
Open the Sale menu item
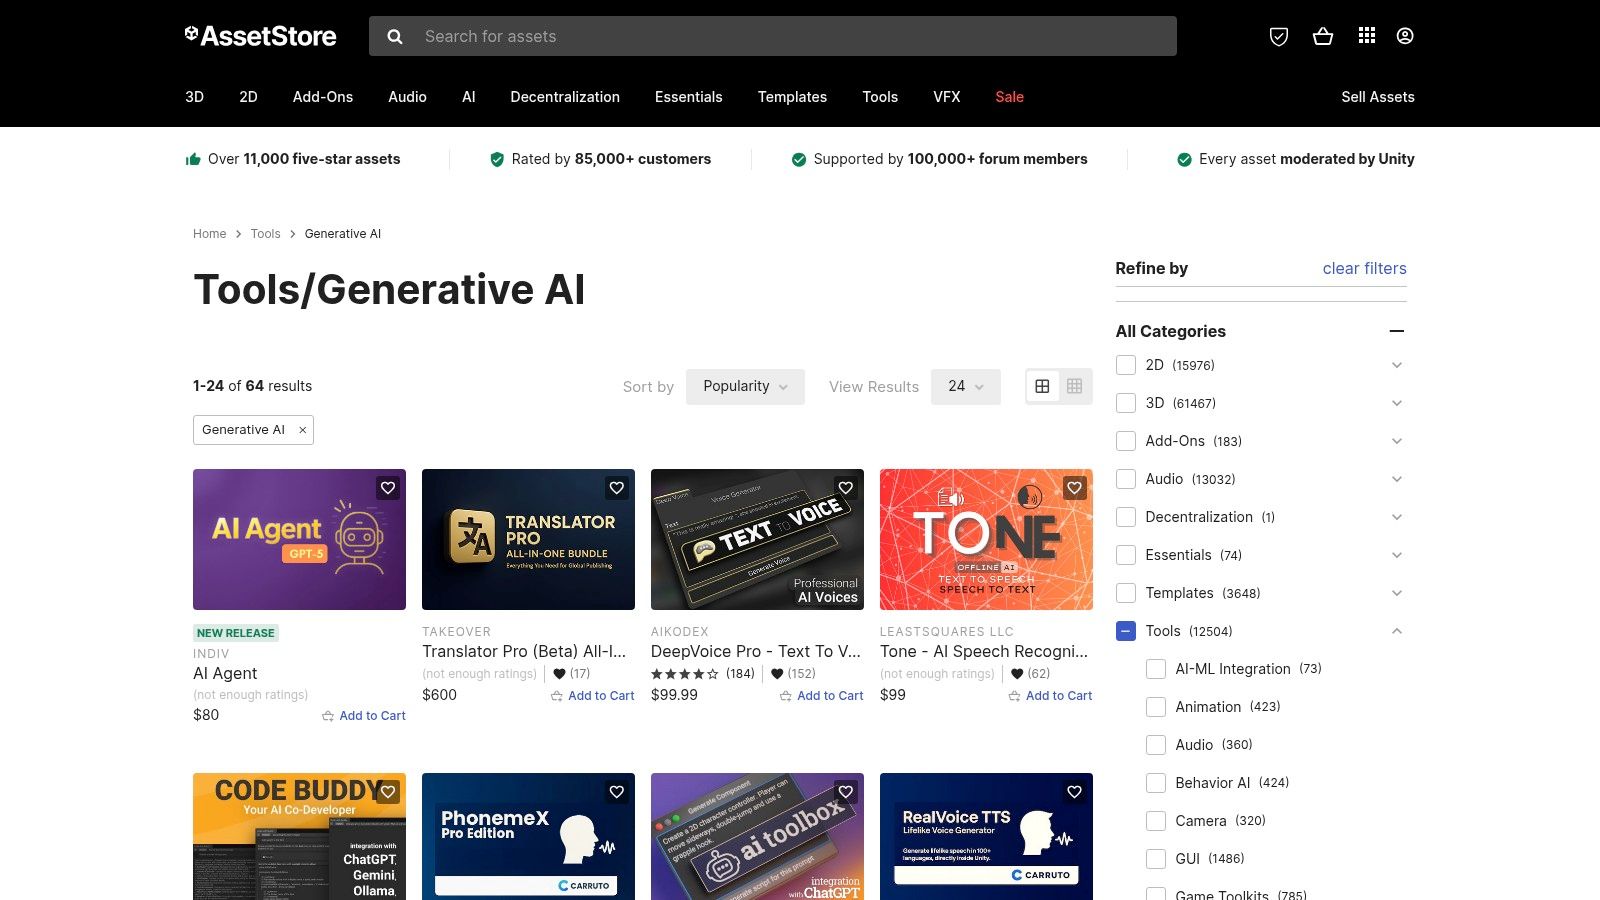pyautogui.click(x=1009, y=97)
